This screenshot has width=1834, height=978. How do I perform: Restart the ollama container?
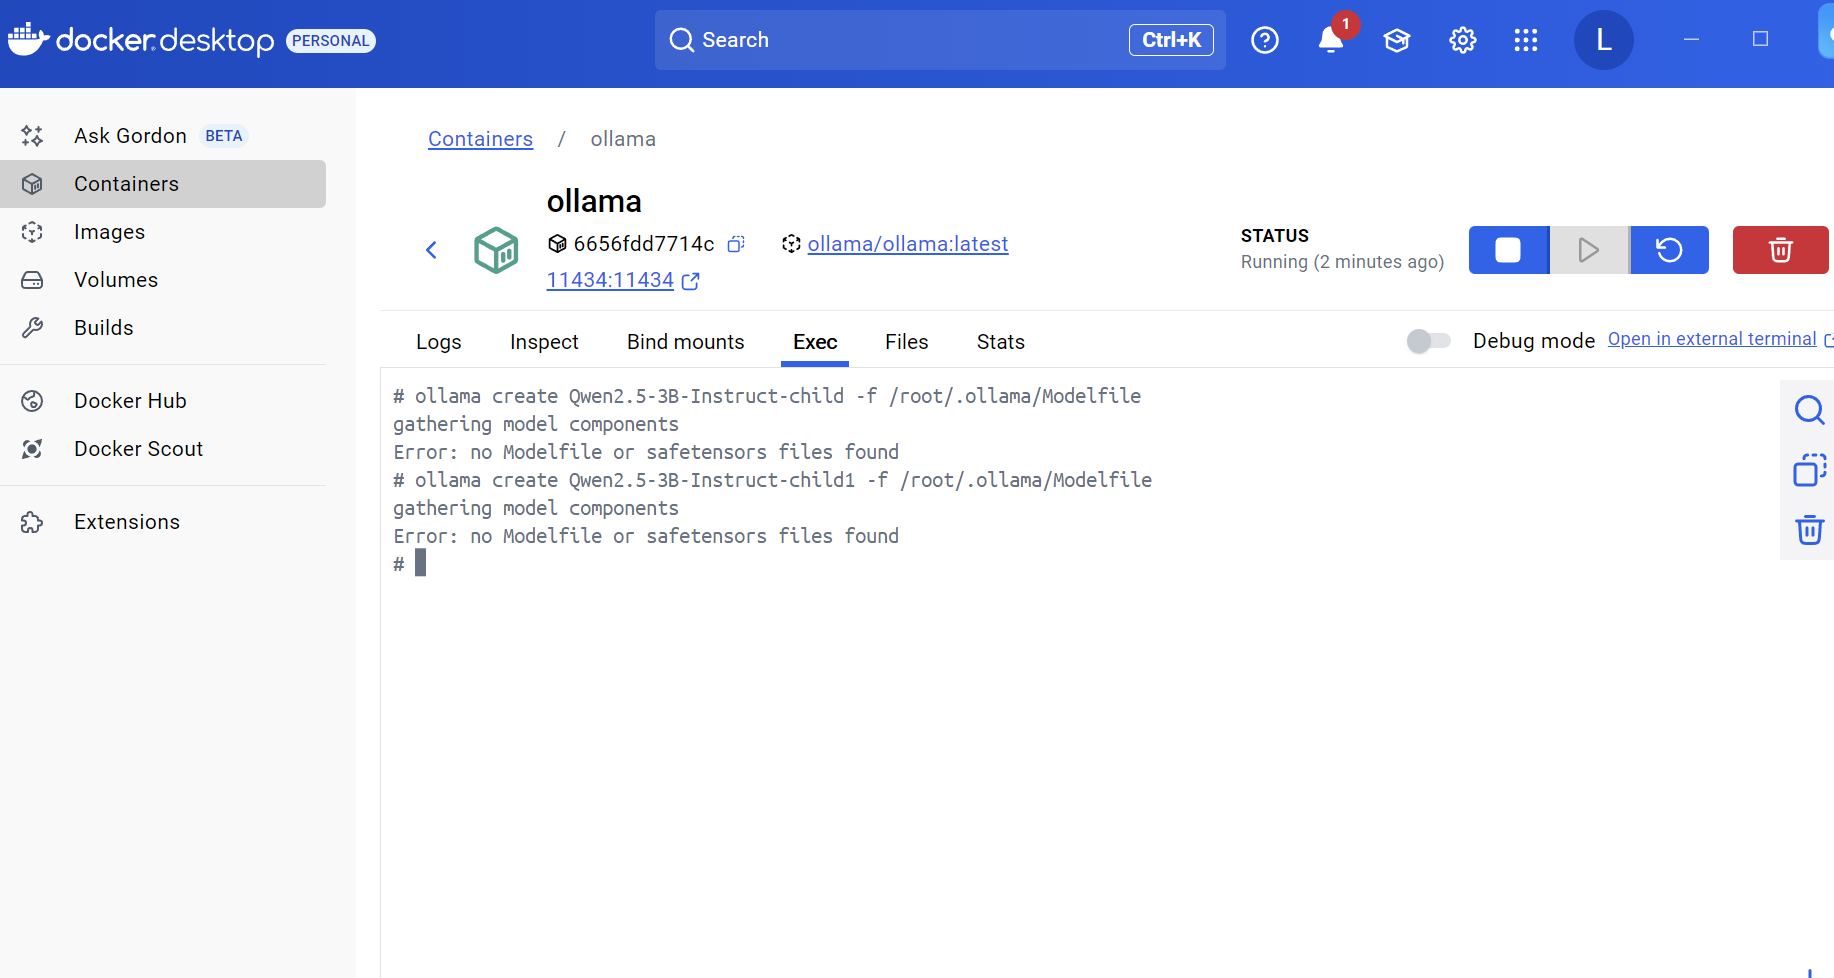[1669, 250]
